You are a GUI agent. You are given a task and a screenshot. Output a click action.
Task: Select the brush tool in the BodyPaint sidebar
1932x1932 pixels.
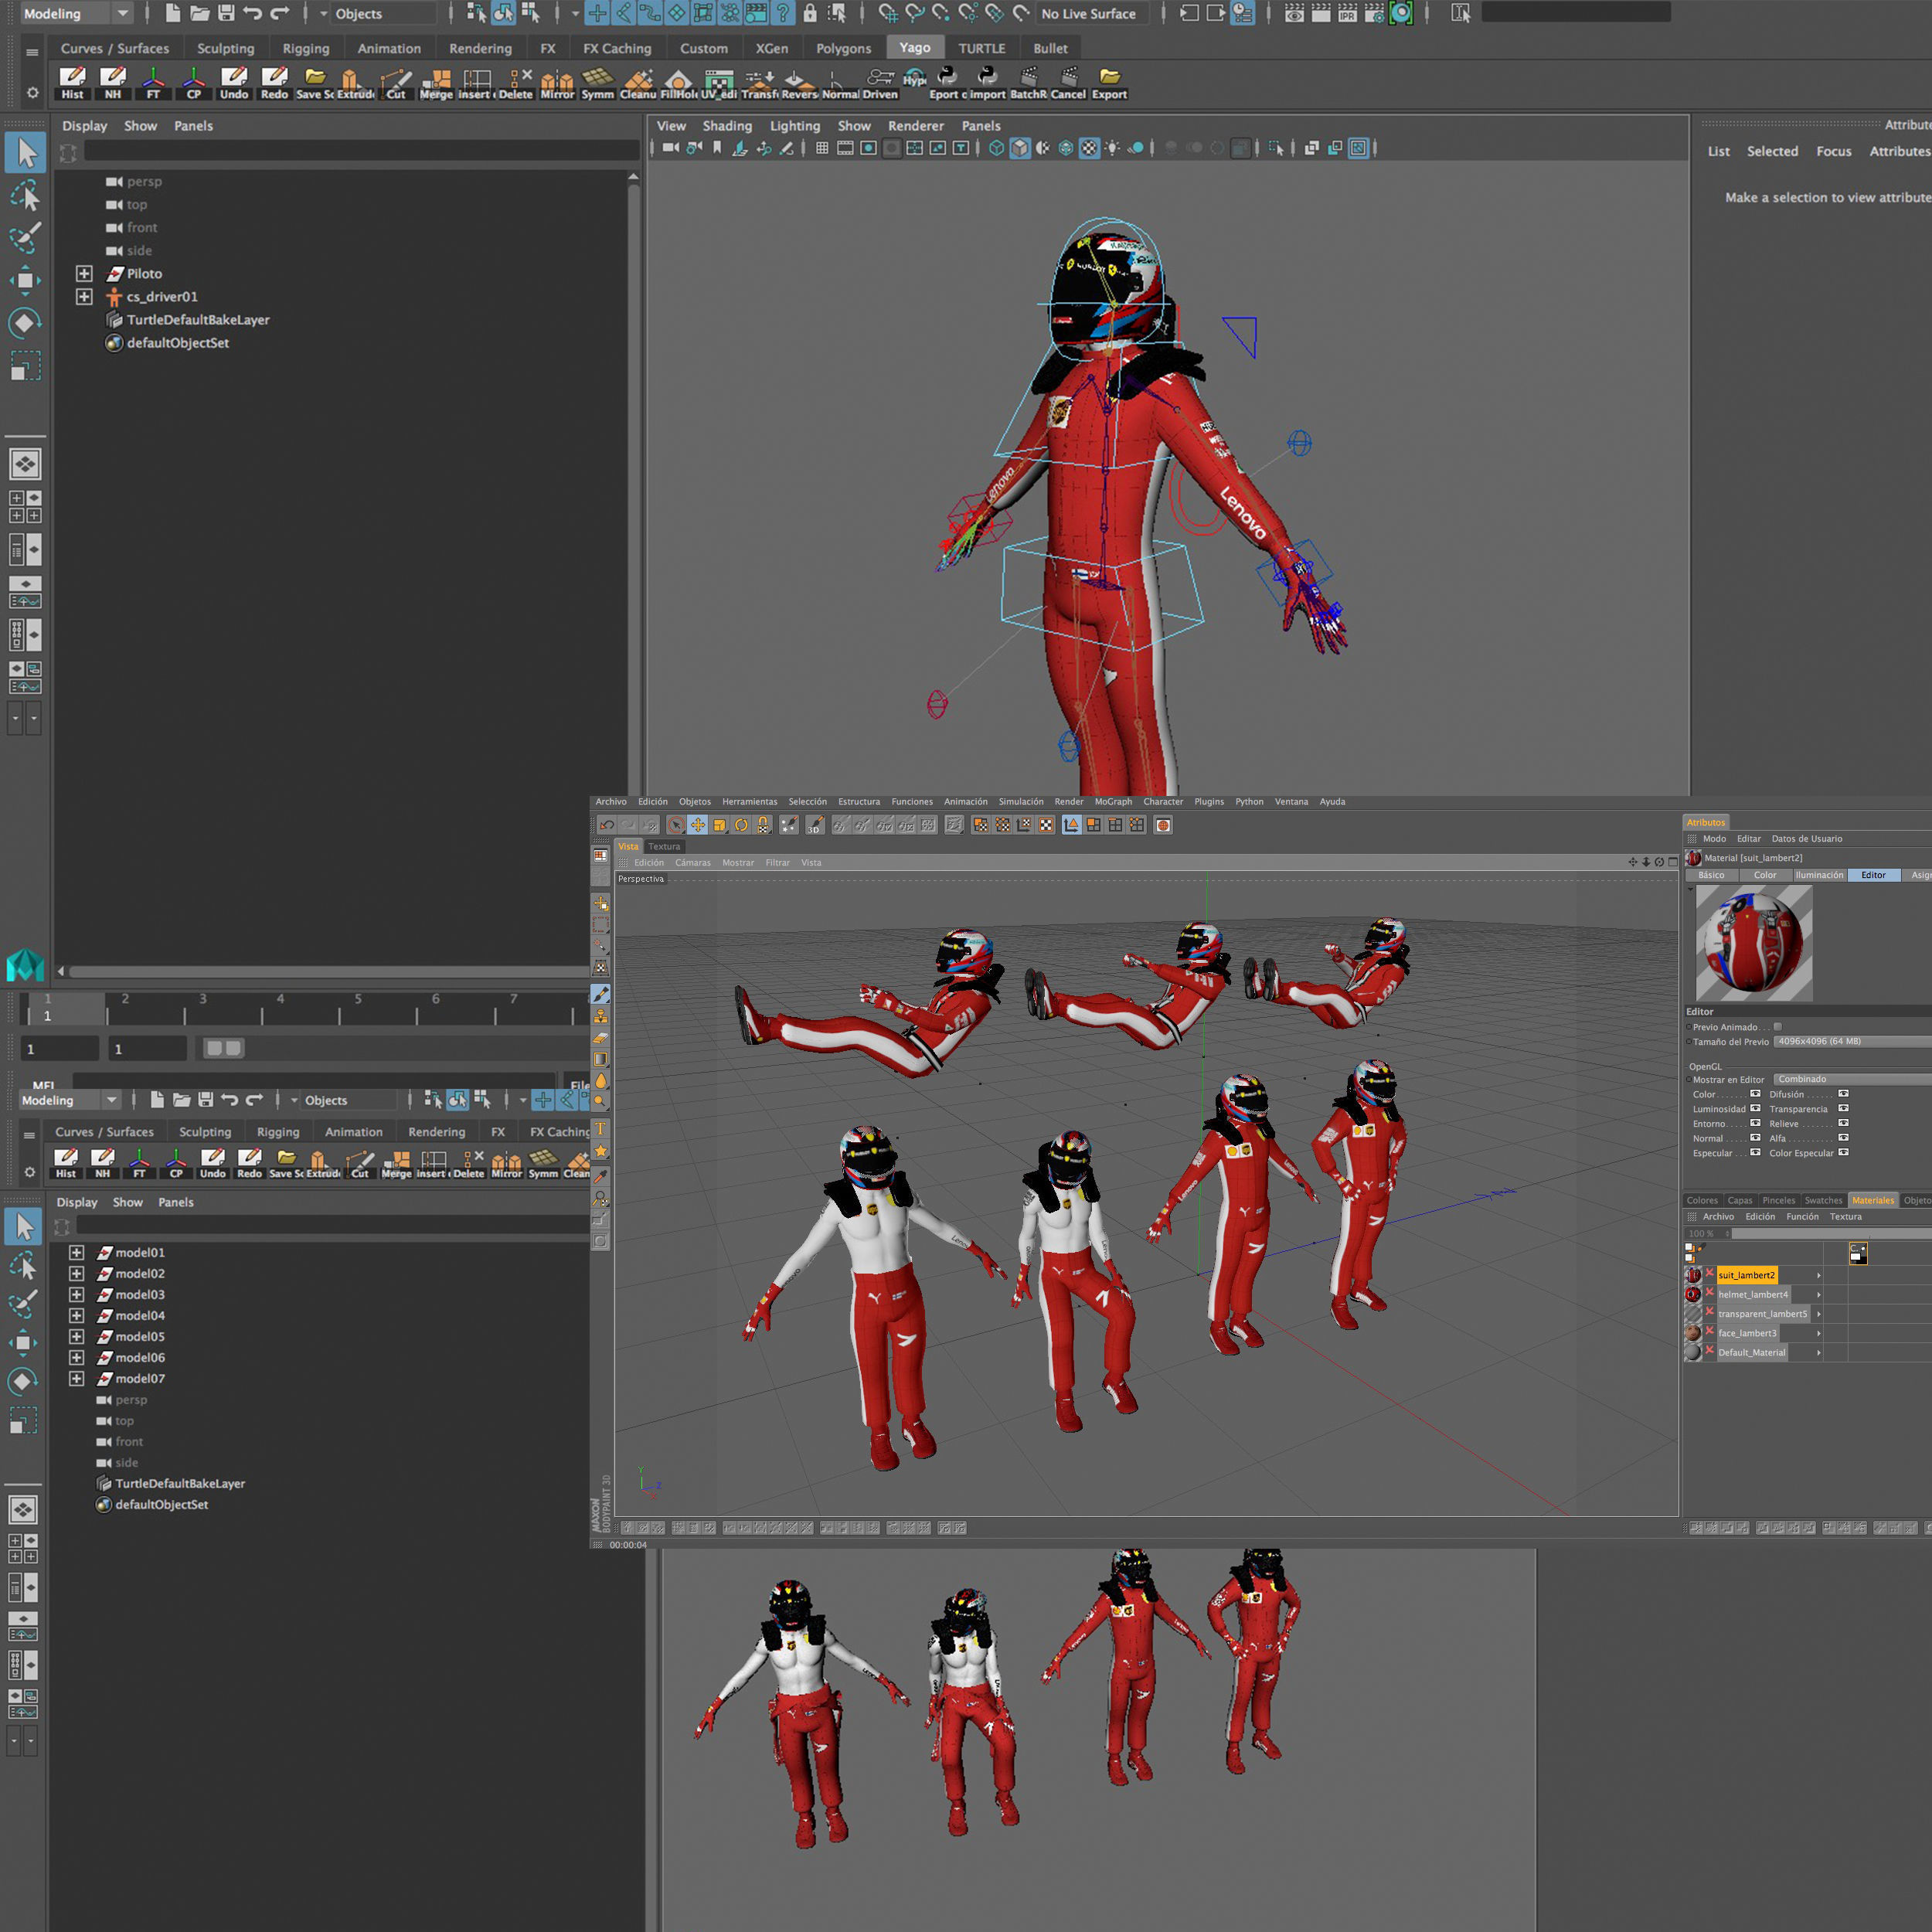click(x=600, y=994)
